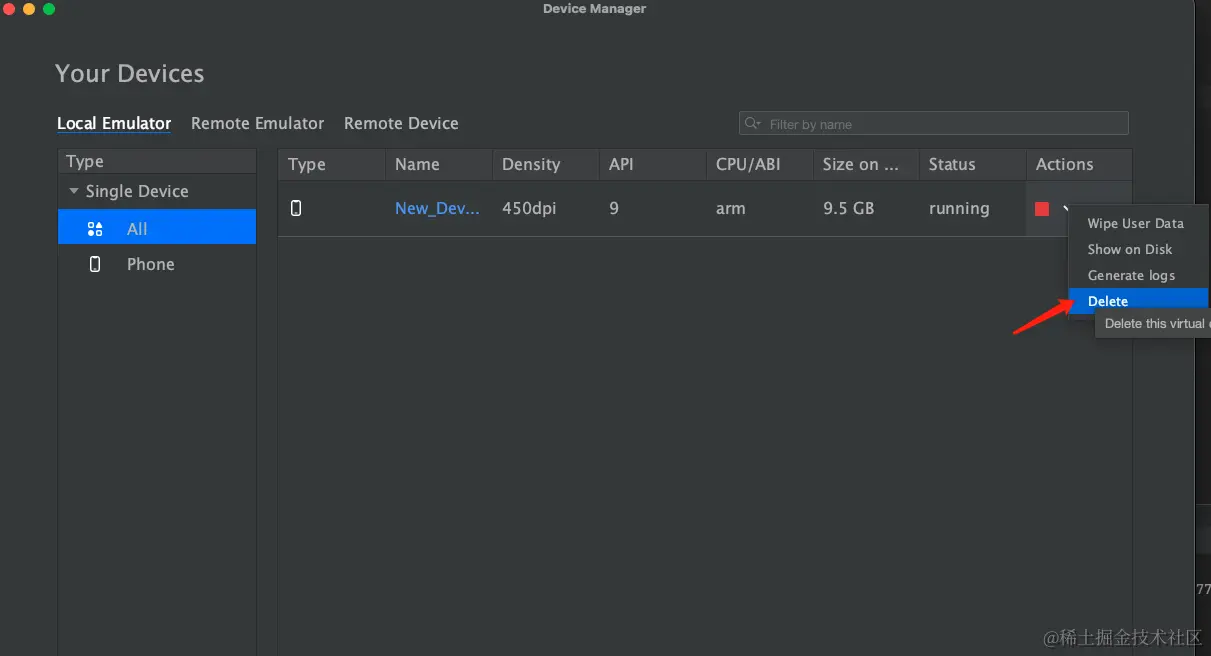
Task: Click the sidebar's Type panel header
Action: [157, 162]
